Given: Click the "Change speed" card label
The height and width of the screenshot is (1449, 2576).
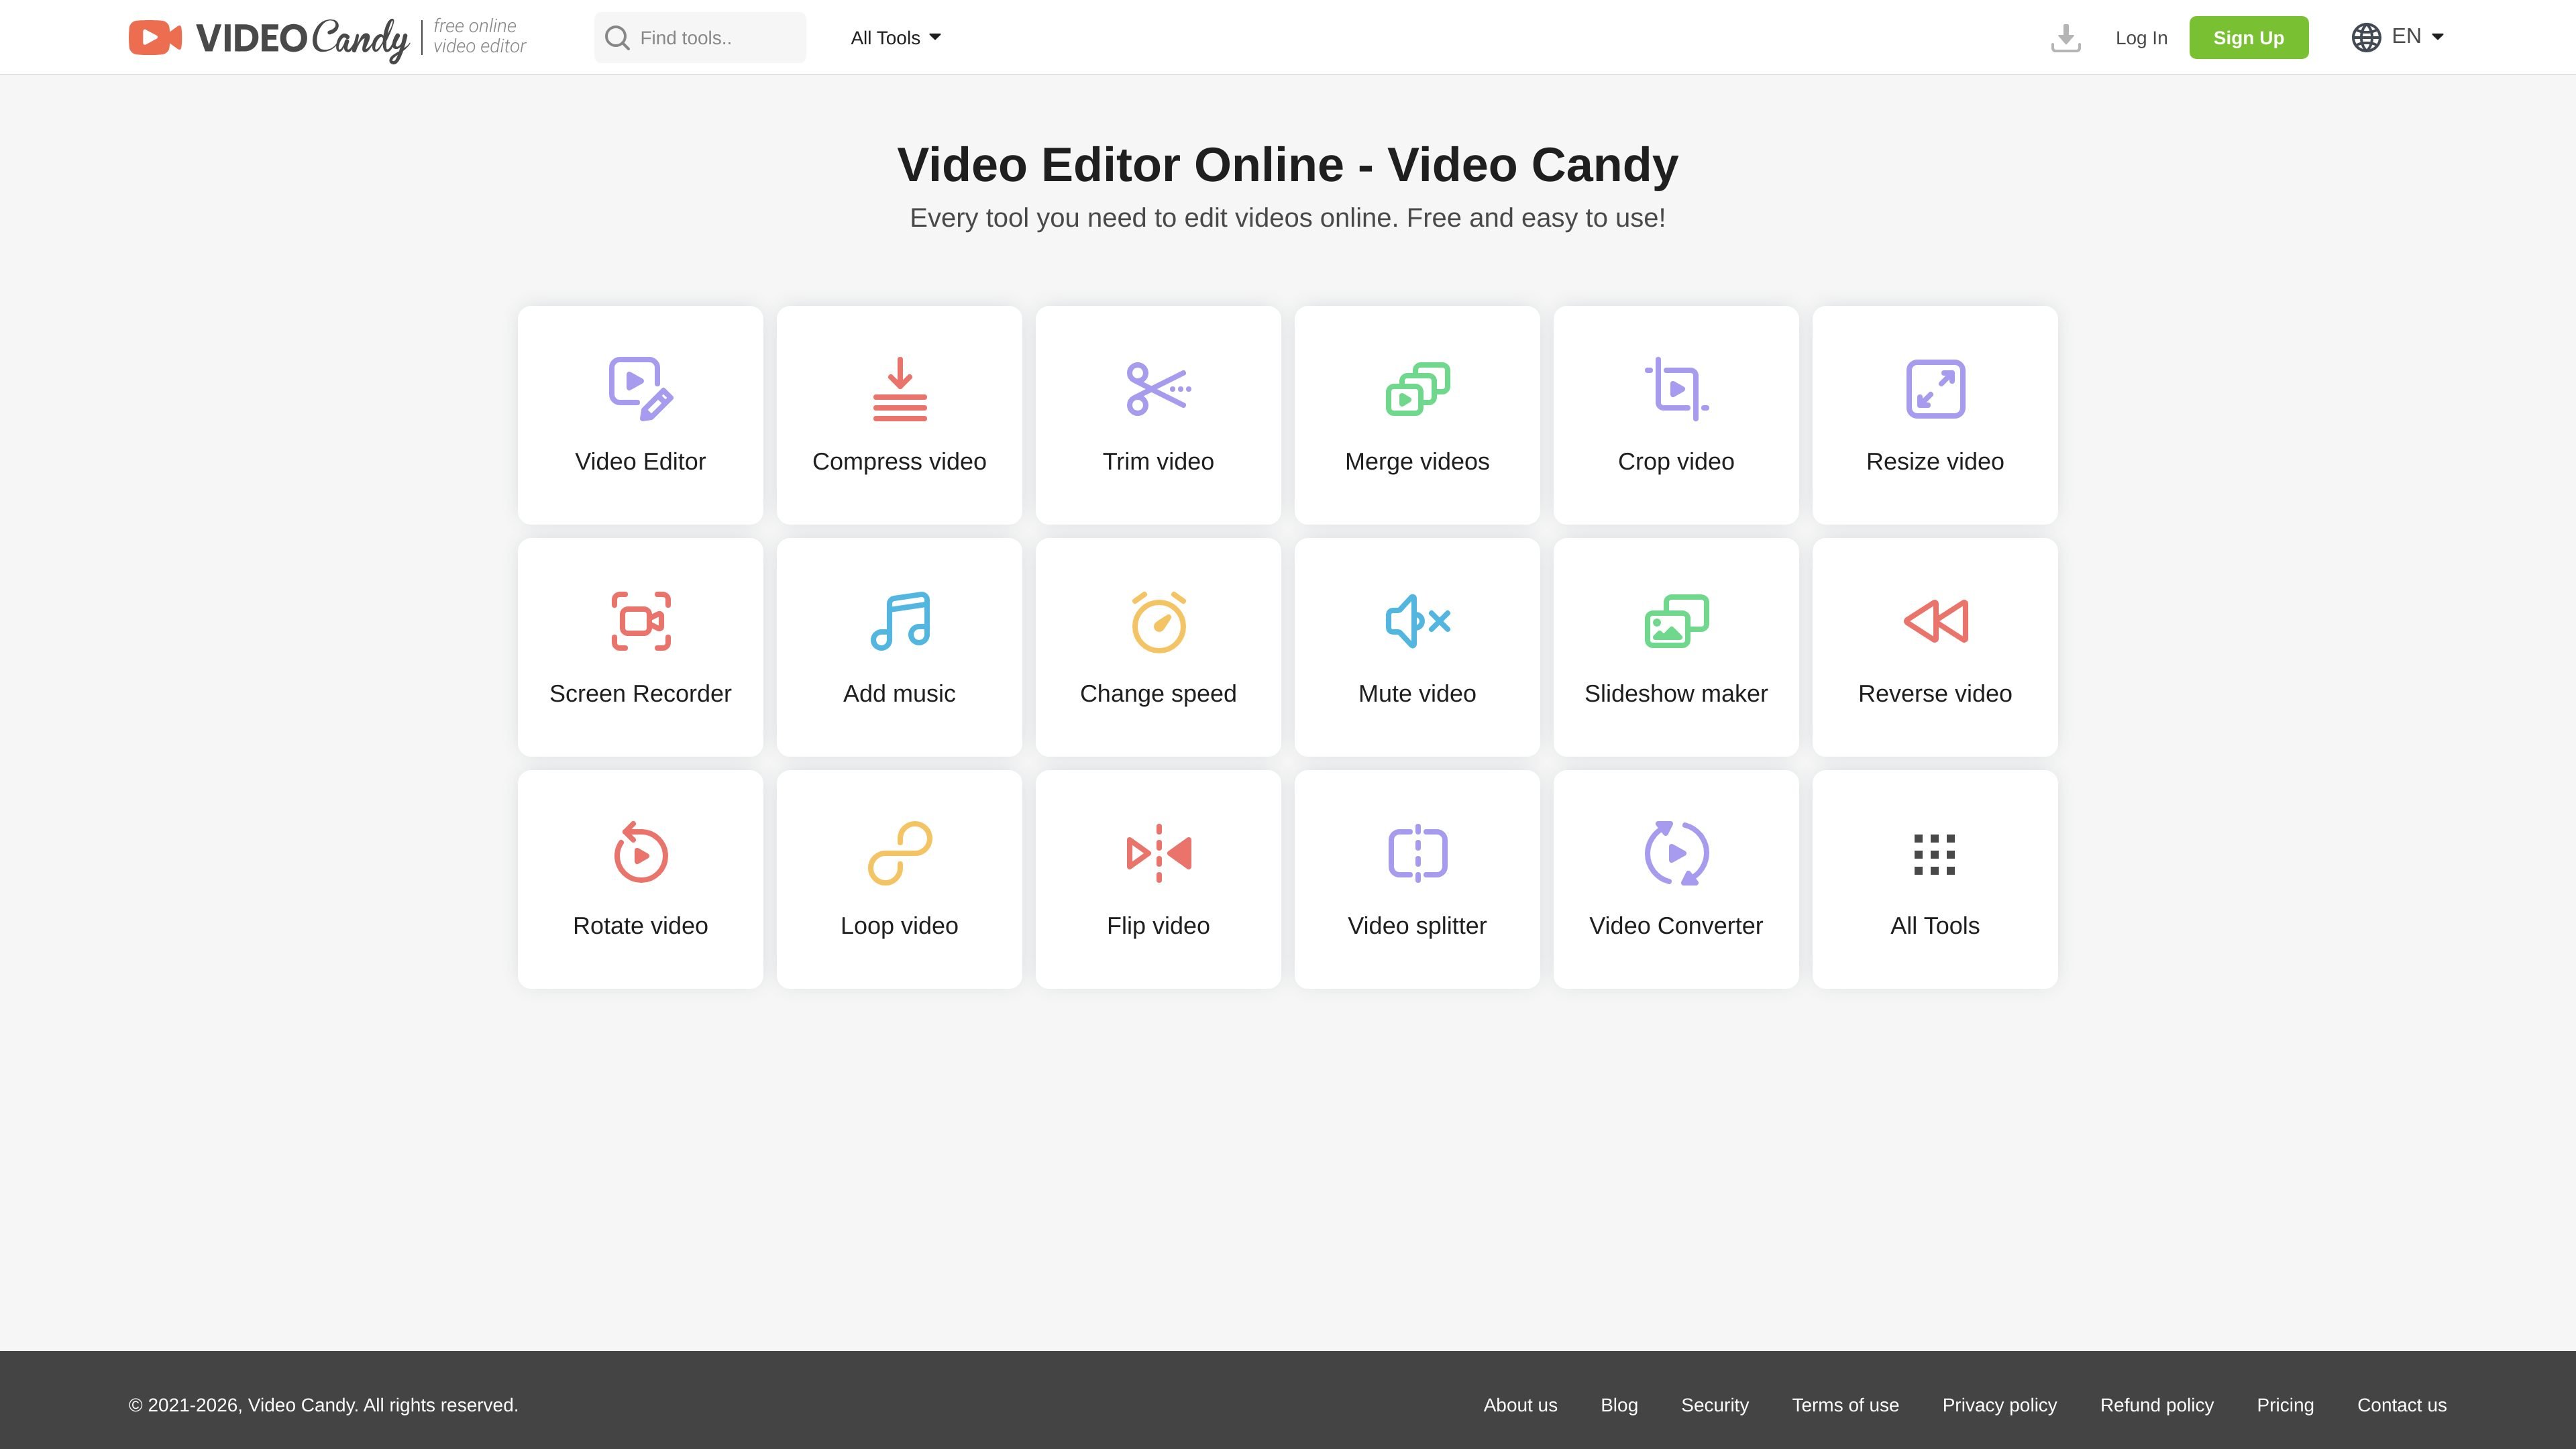Looking at the screenshot, I should tap(1158, 694).
